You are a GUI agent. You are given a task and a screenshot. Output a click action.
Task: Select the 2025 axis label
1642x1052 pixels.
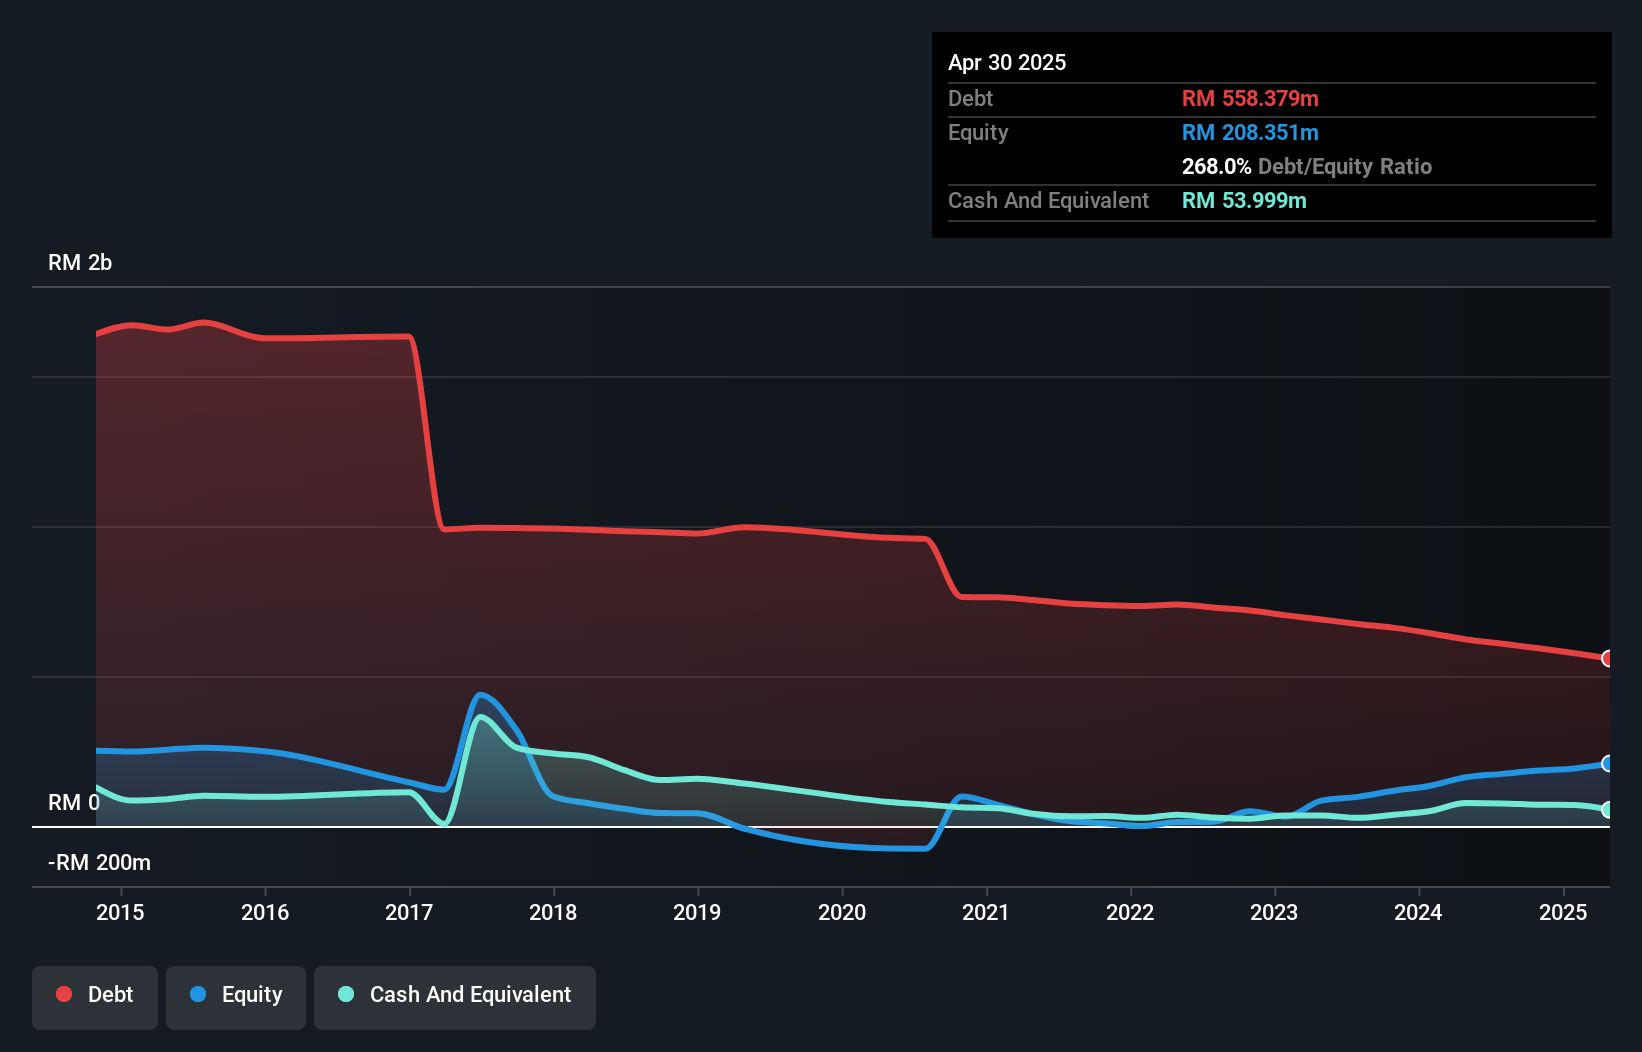1563,912
